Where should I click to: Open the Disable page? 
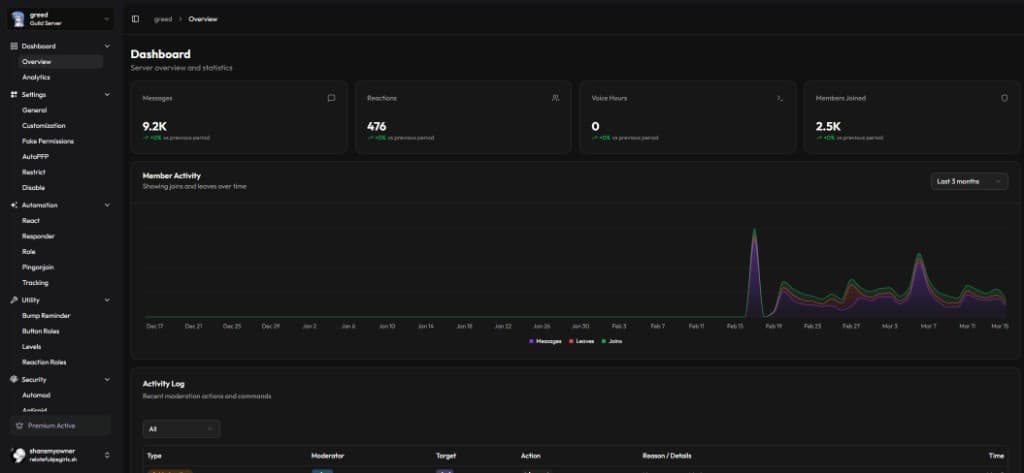(x=33, y=188)
